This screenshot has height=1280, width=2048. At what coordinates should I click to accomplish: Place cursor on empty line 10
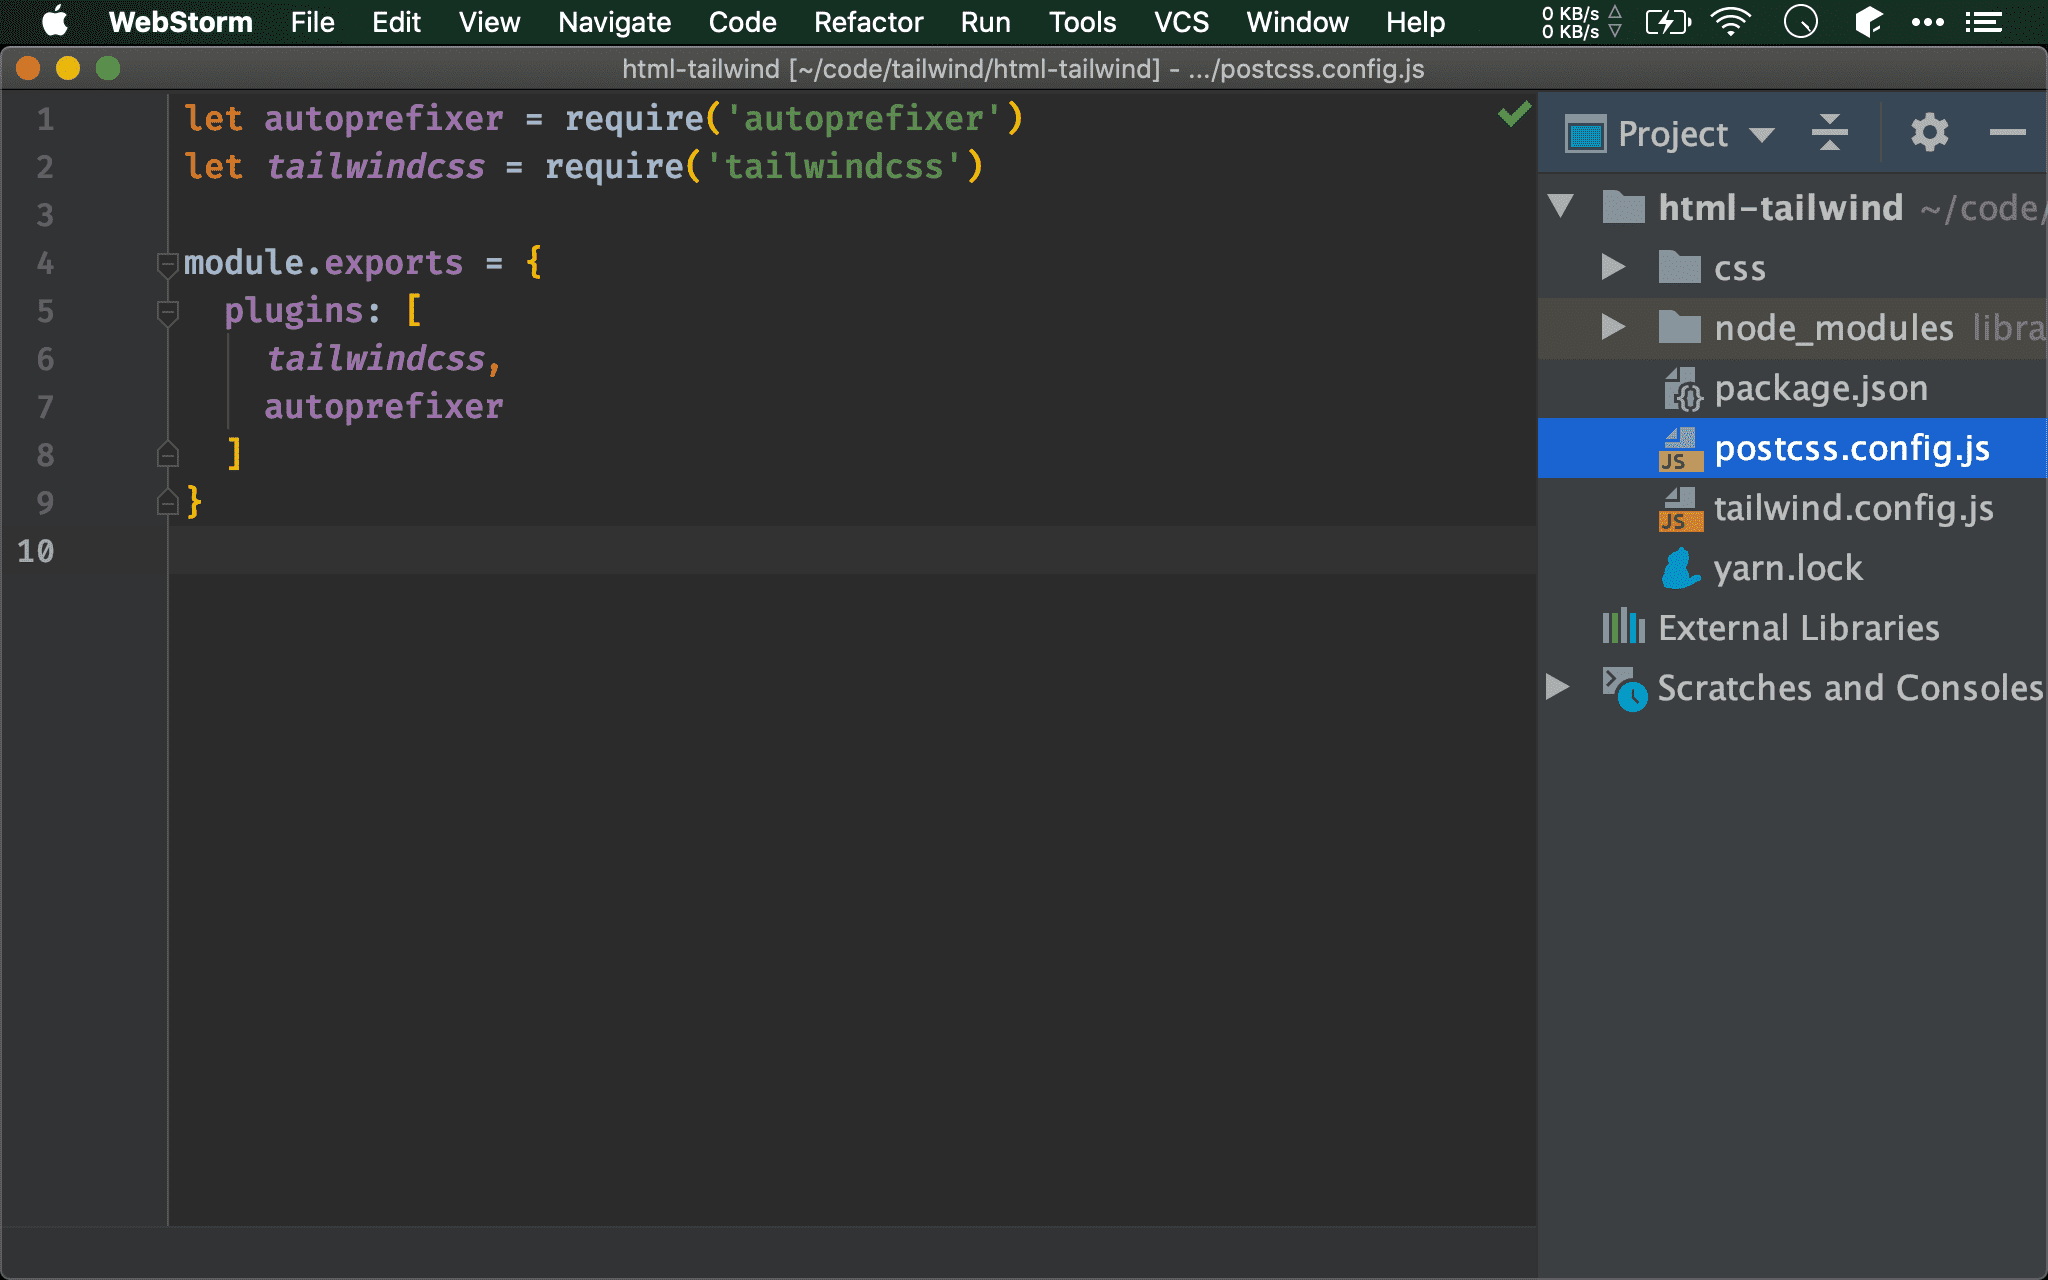852,550
